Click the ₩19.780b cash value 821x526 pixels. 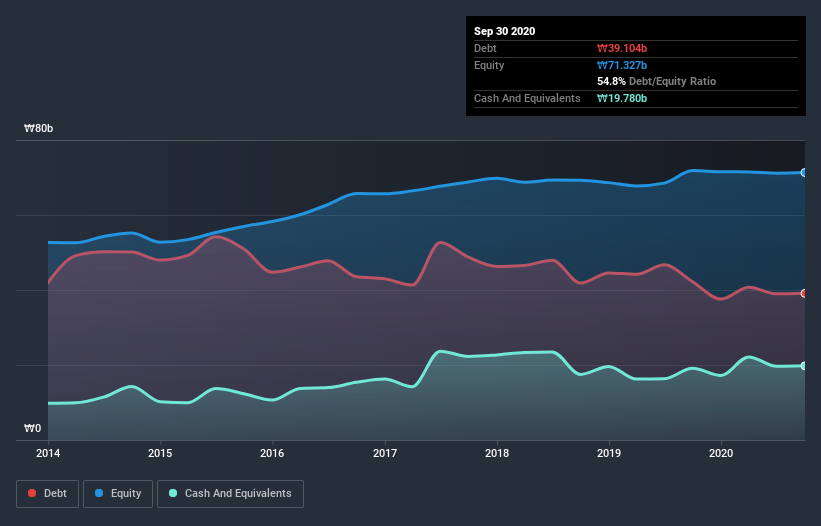(622, 98)
